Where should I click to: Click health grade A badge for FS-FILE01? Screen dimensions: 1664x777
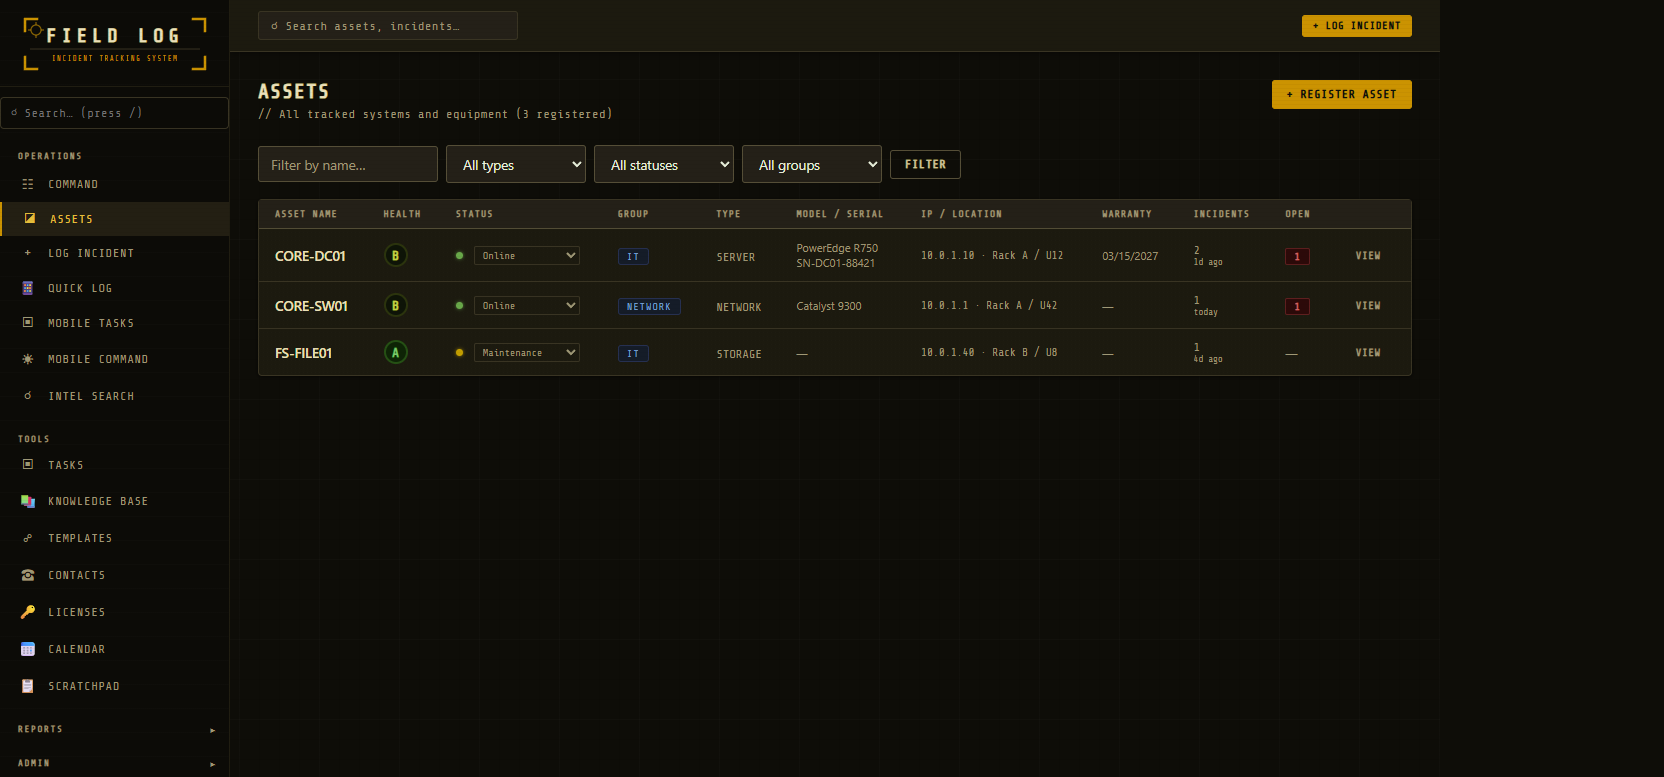coord(396,353)
